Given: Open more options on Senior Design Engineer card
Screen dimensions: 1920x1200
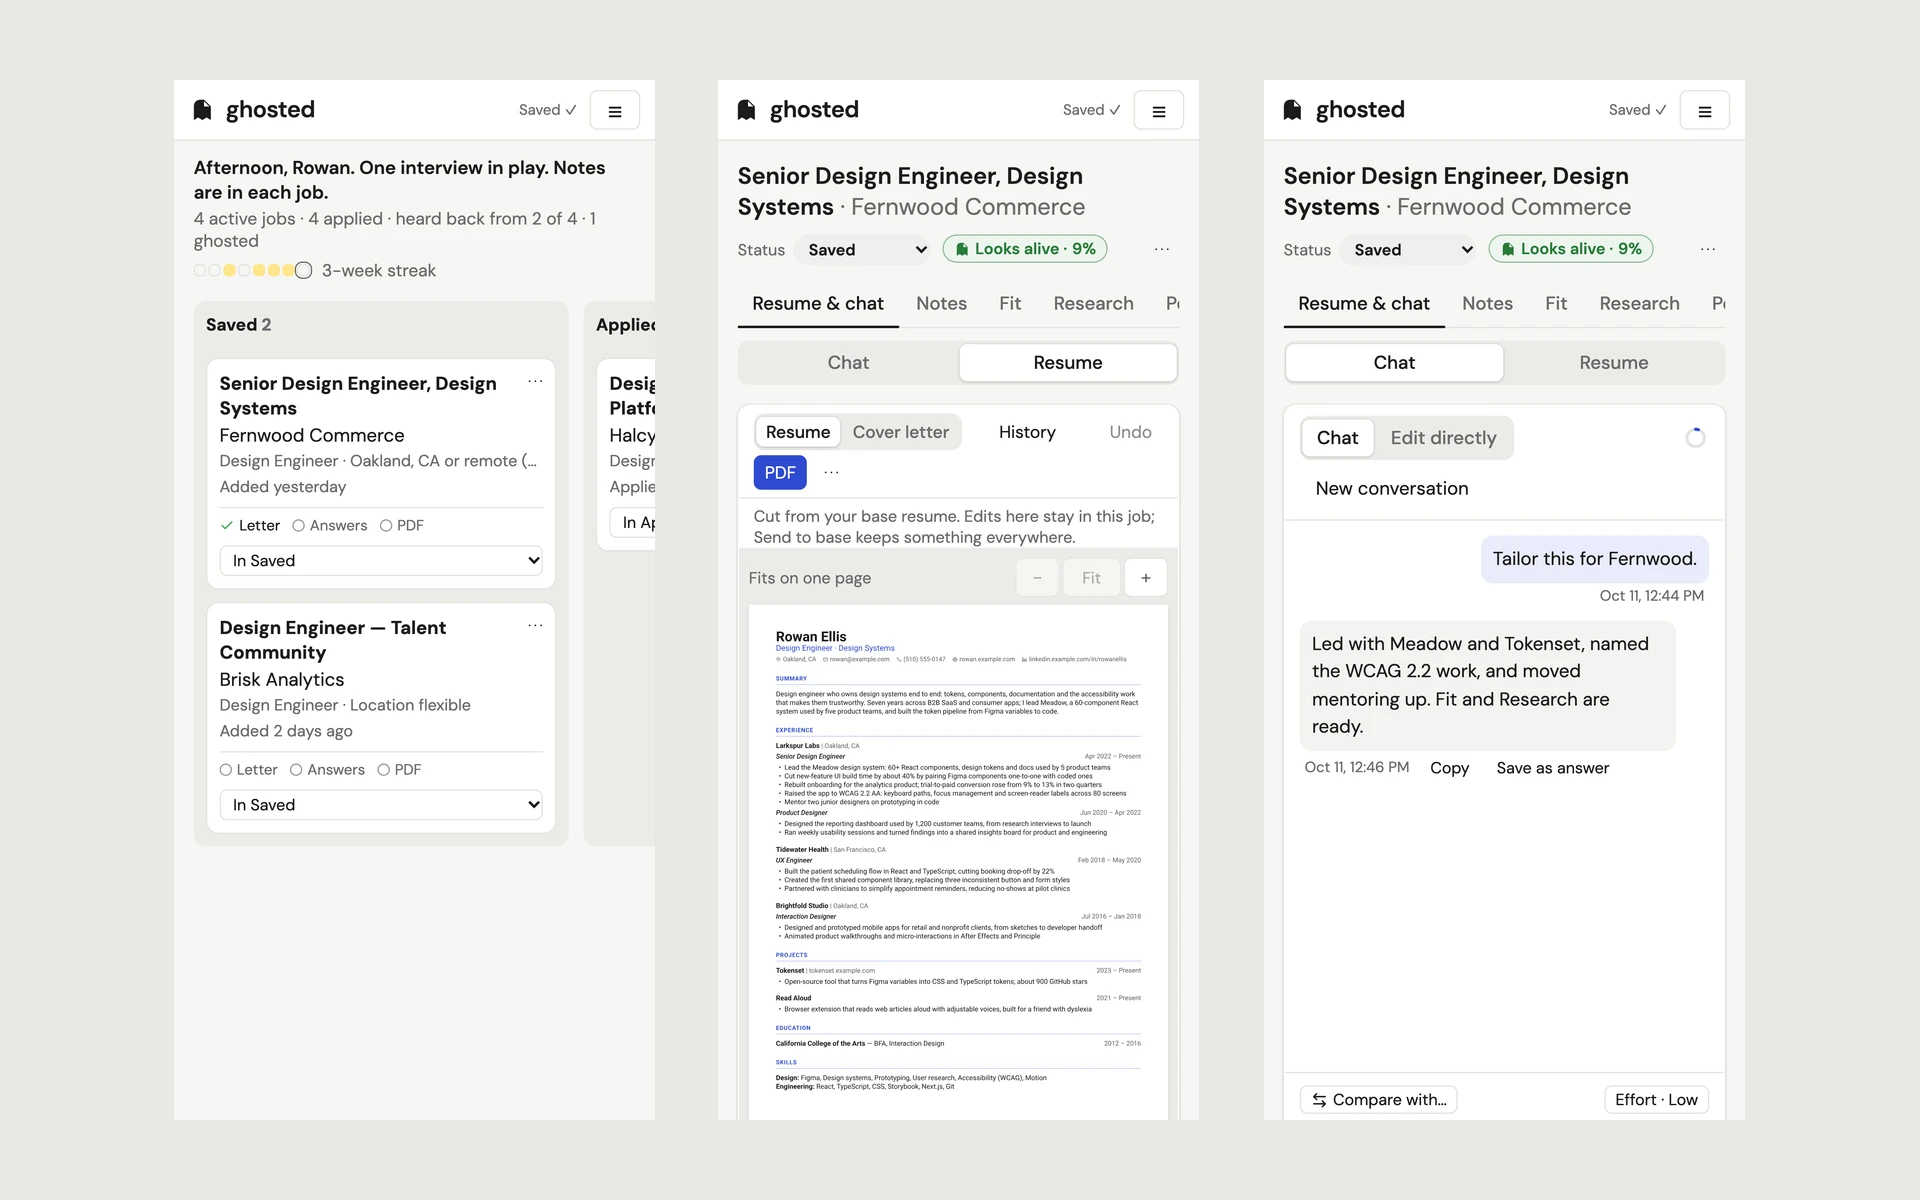Looking at the screenshot, I should [535, 382].
